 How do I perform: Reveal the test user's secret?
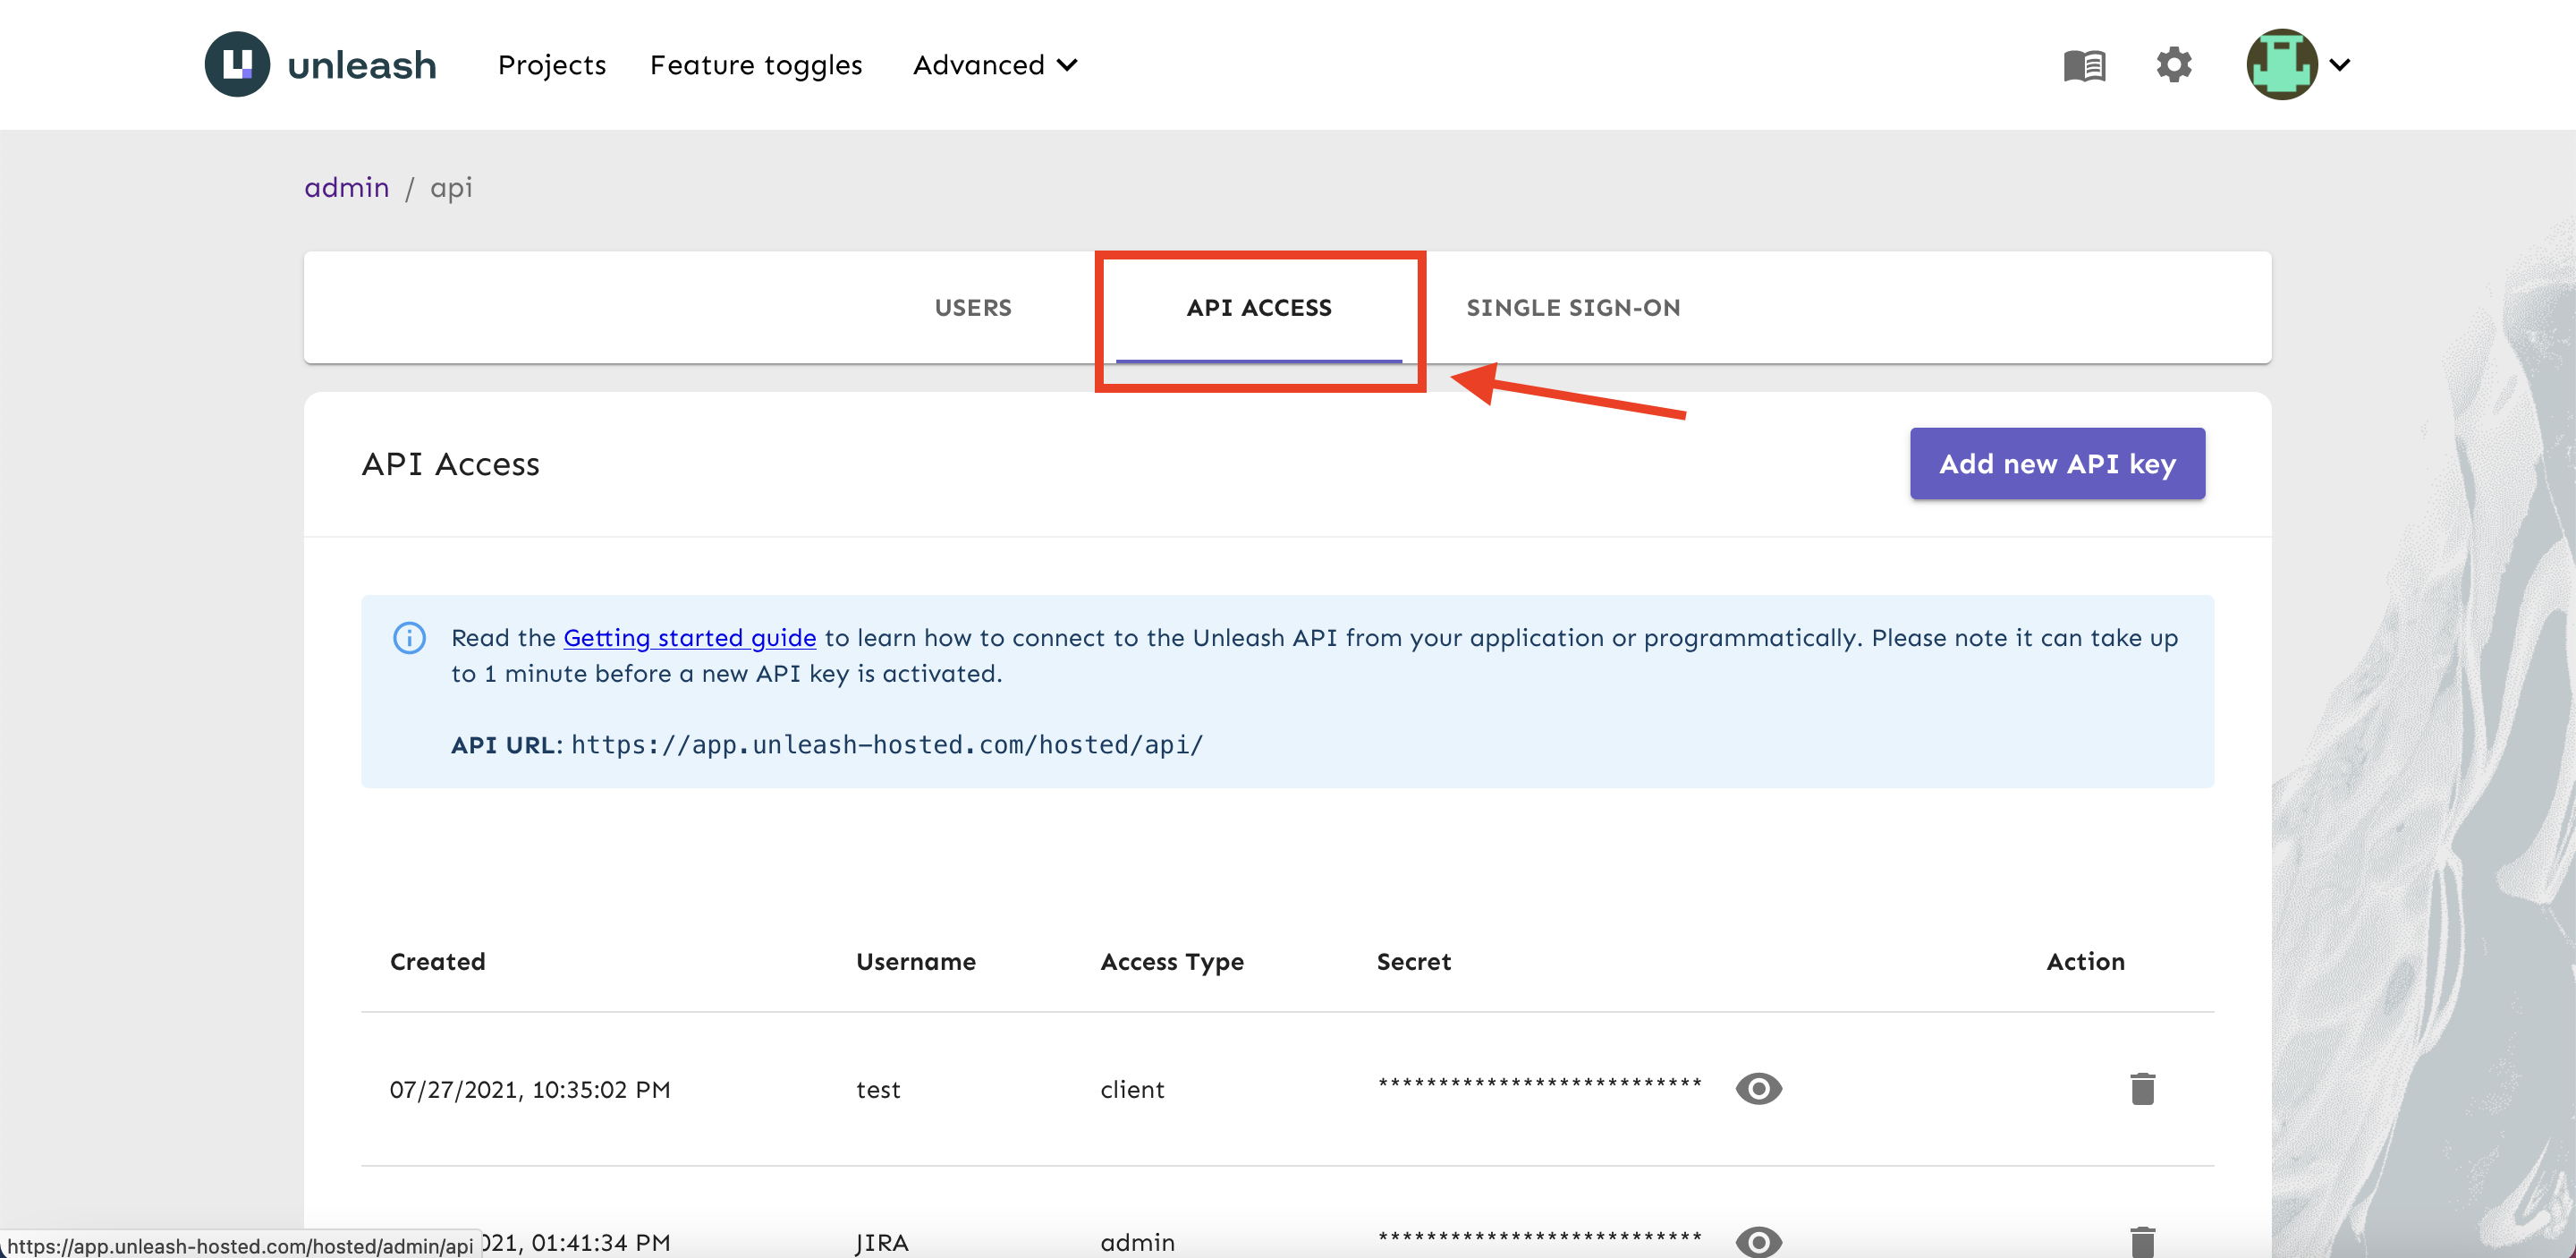point(1758,1088)
